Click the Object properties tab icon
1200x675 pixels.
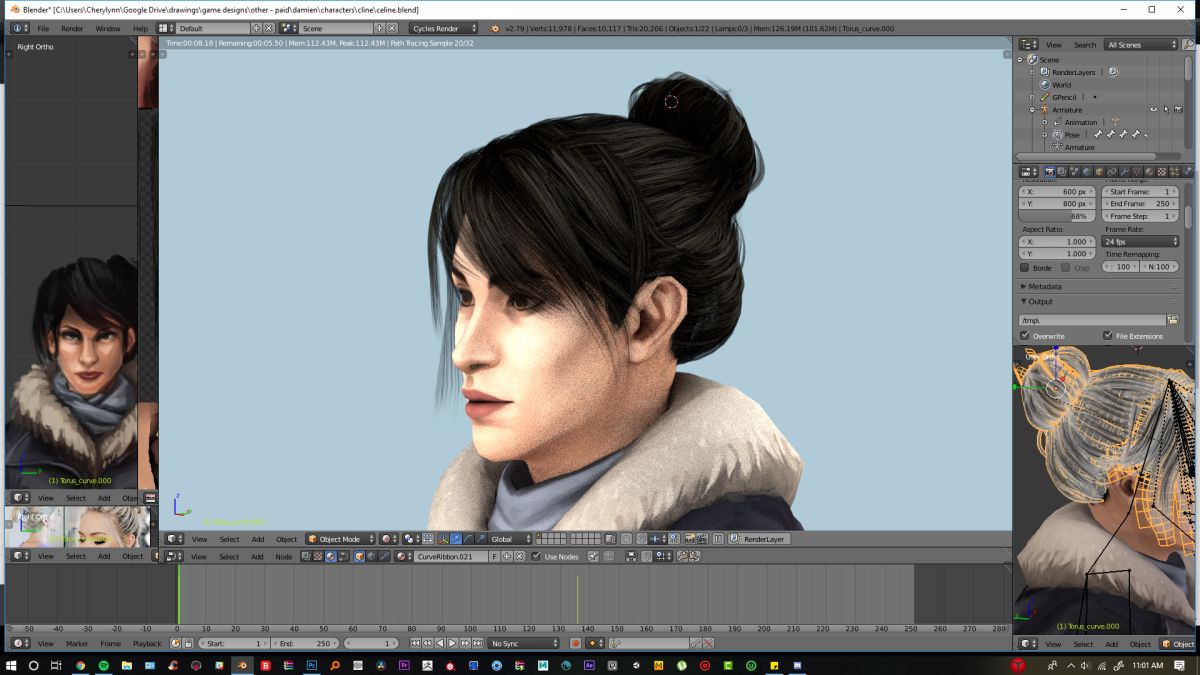(x=1099, y=172)
